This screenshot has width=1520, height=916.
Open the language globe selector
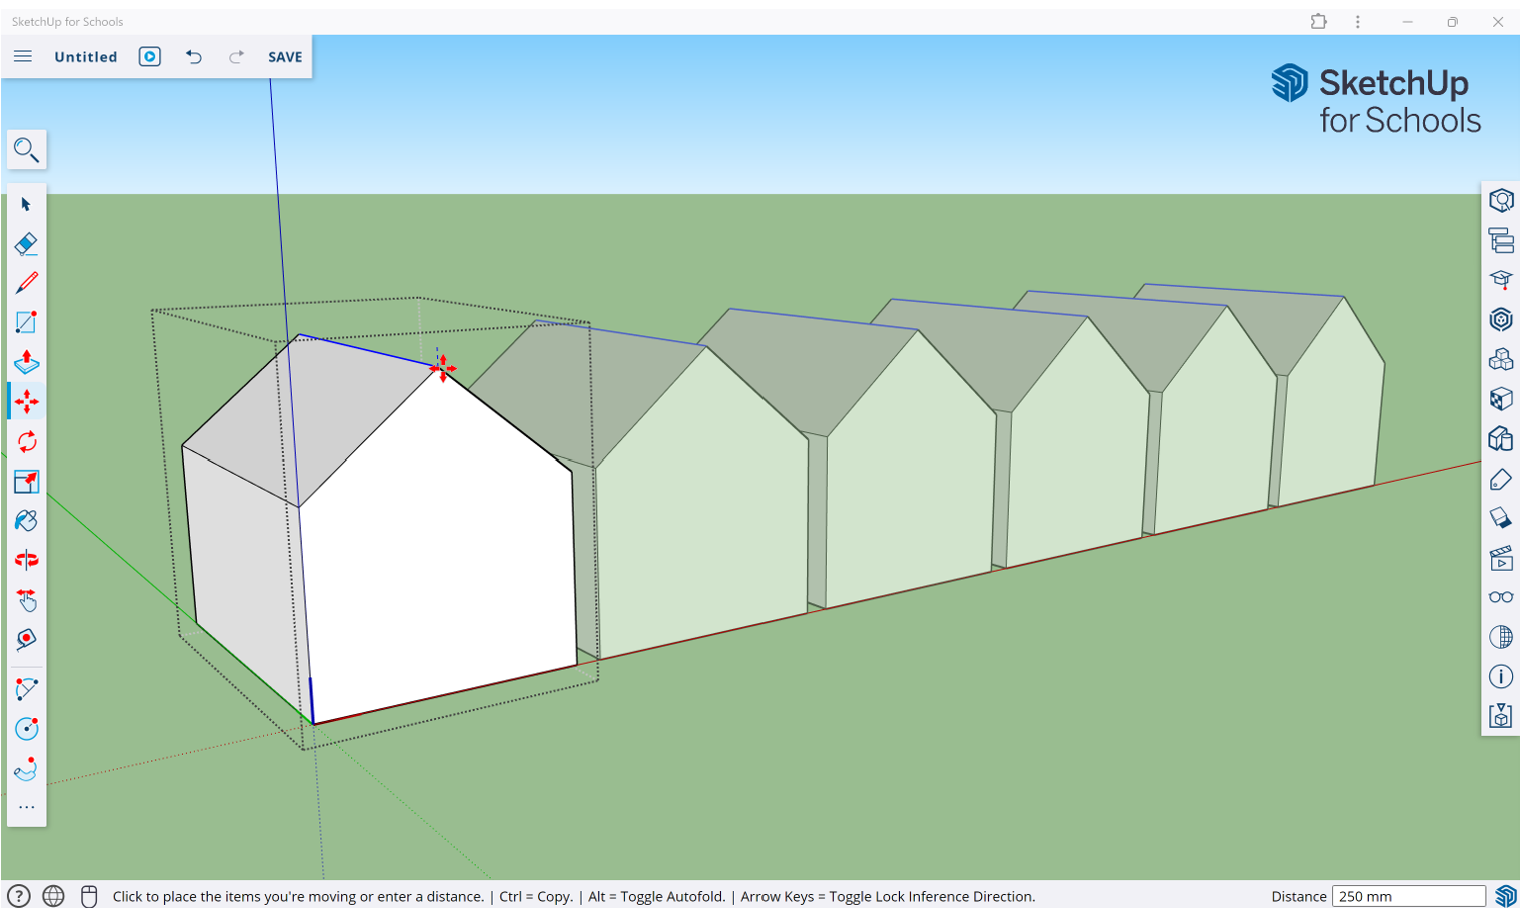54,896
